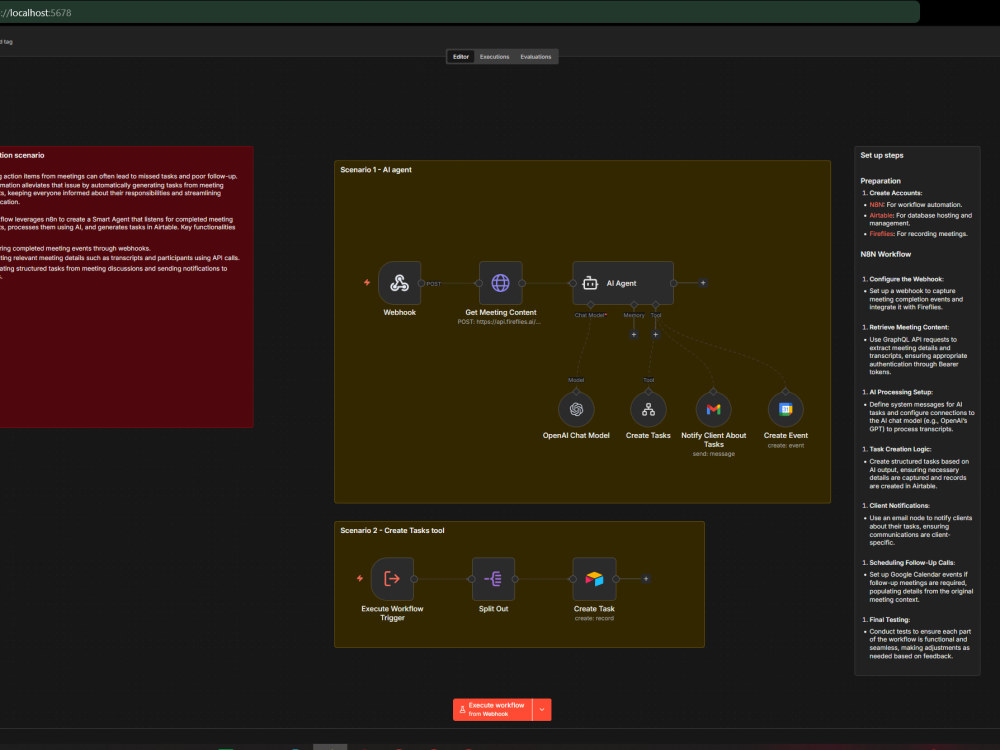Open the Notify Client About Tasks Gmail node
1000x750 pixels.
[x=714, y=409]
